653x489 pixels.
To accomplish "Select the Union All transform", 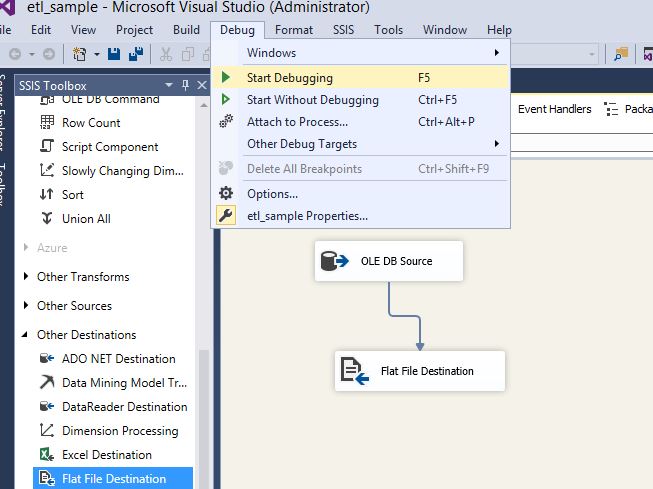I will (86, 219).
